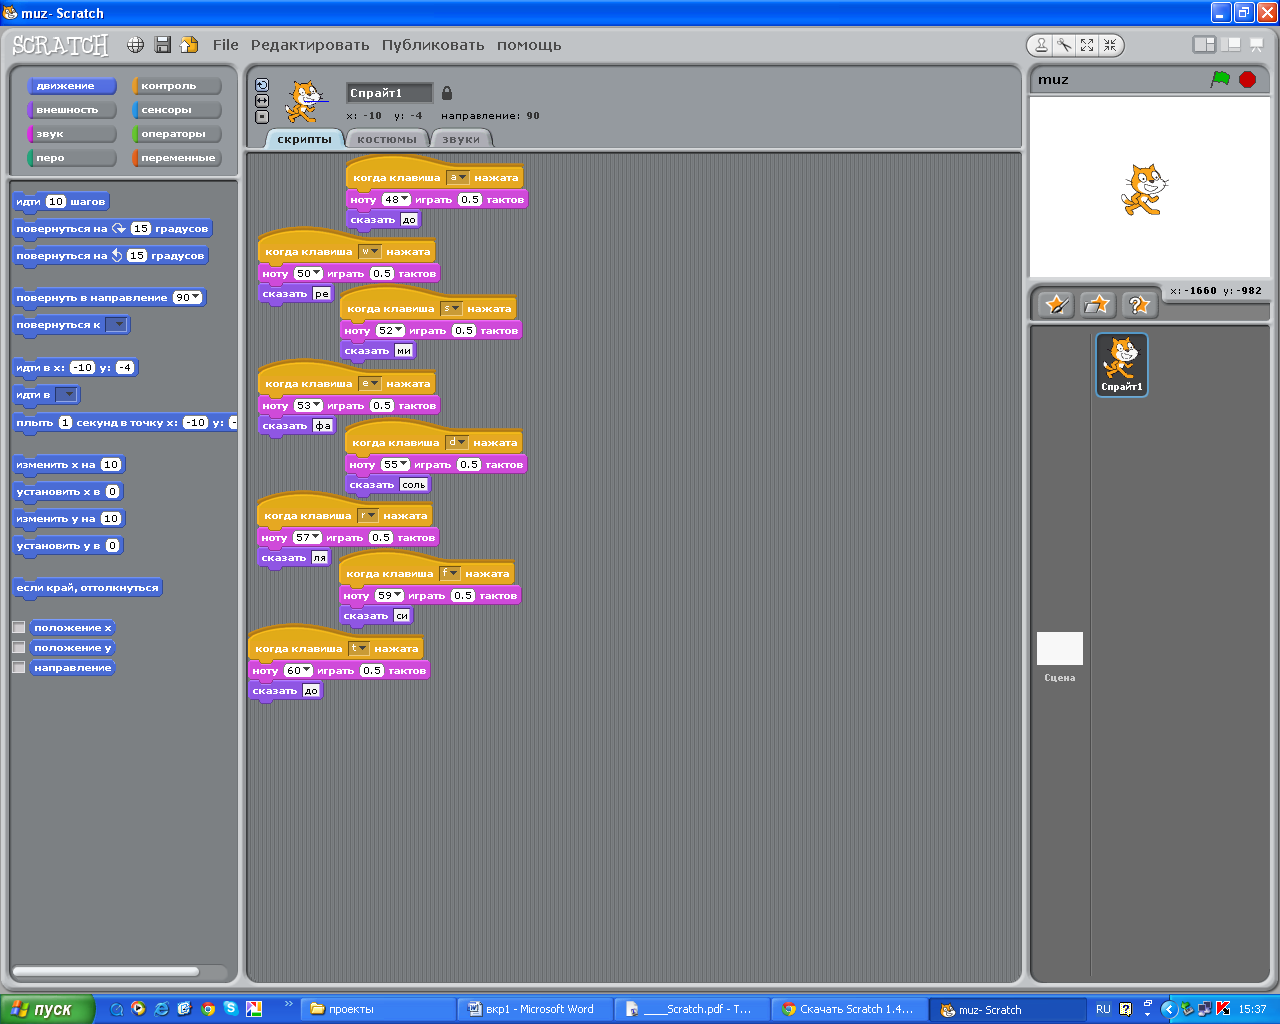Select the grow sprite tool
The height and width of the screenshot is (1024, 1280).
(x=1087, y=45)
